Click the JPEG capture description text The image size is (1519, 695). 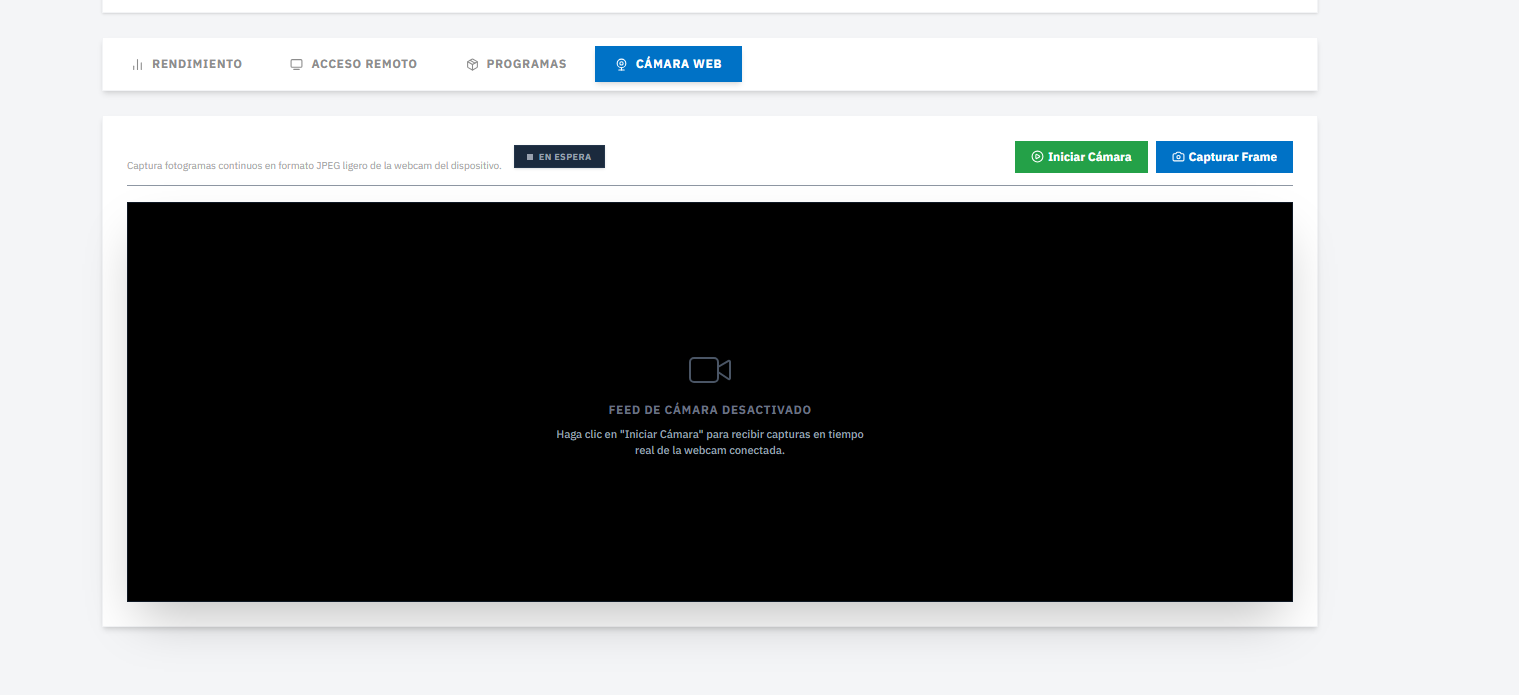[x=314, y=166]
